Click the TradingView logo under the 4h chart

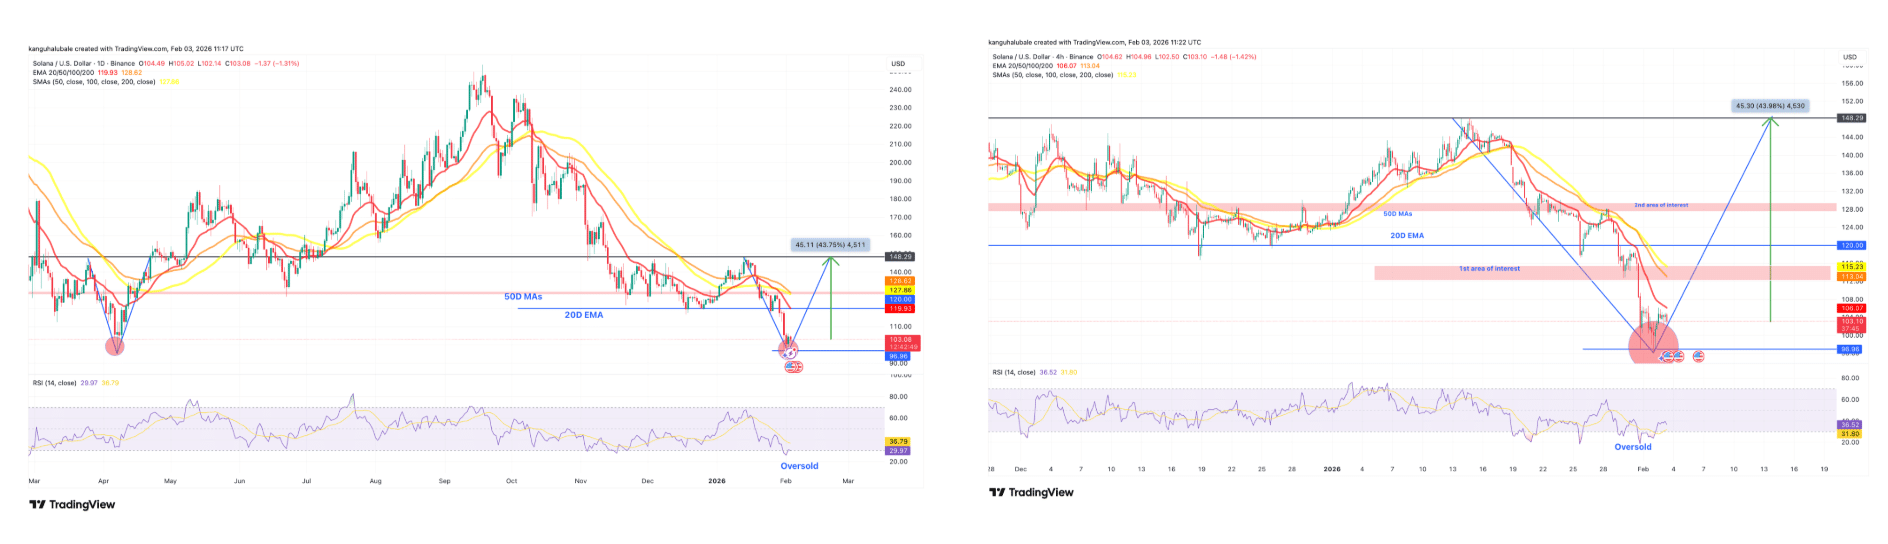1031,492
